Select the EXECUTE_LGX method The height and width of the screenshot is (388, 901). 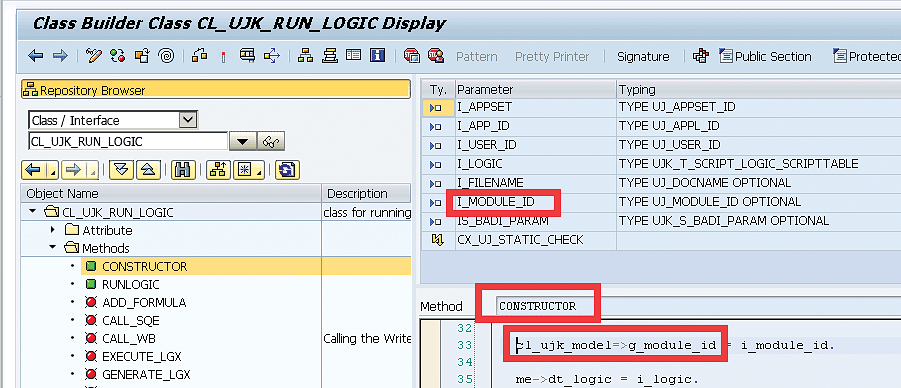141,356
